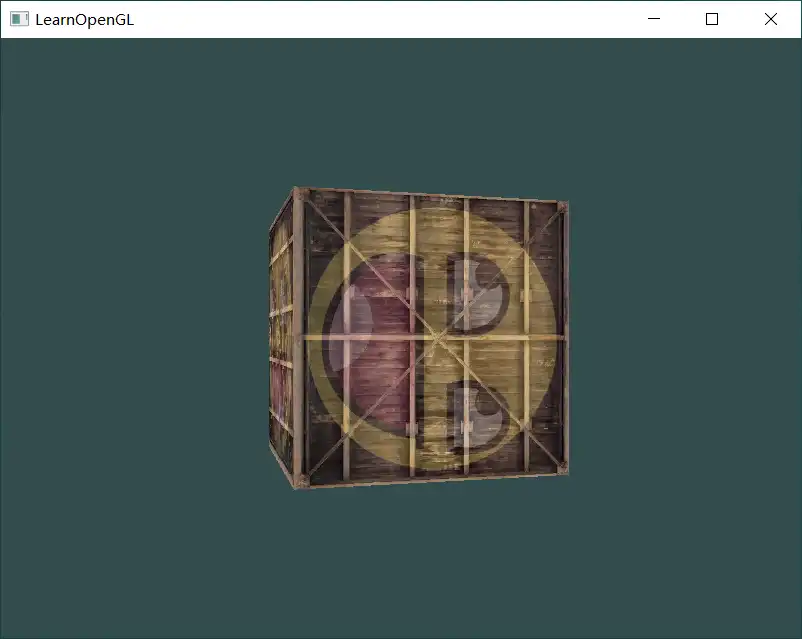Click the horizontal middle plank on crate front
The image size is (802, 639).
click(435, 337)
